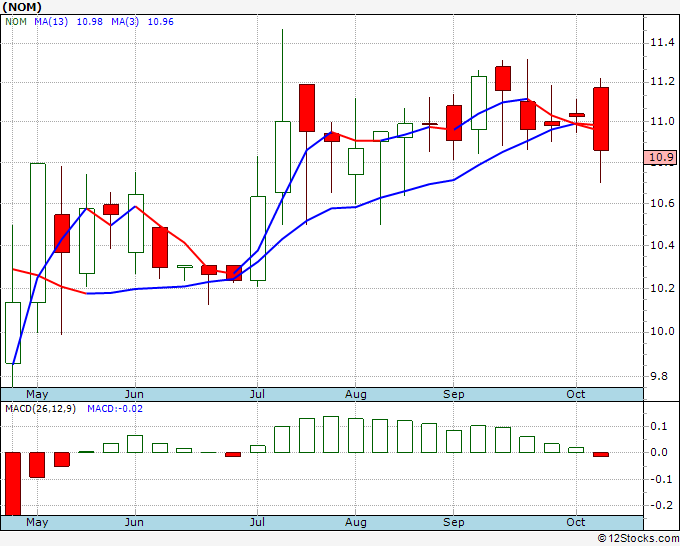Click the -0.2 MACD axis label
Screen dimensions: 680x546
tap(662, 505)
